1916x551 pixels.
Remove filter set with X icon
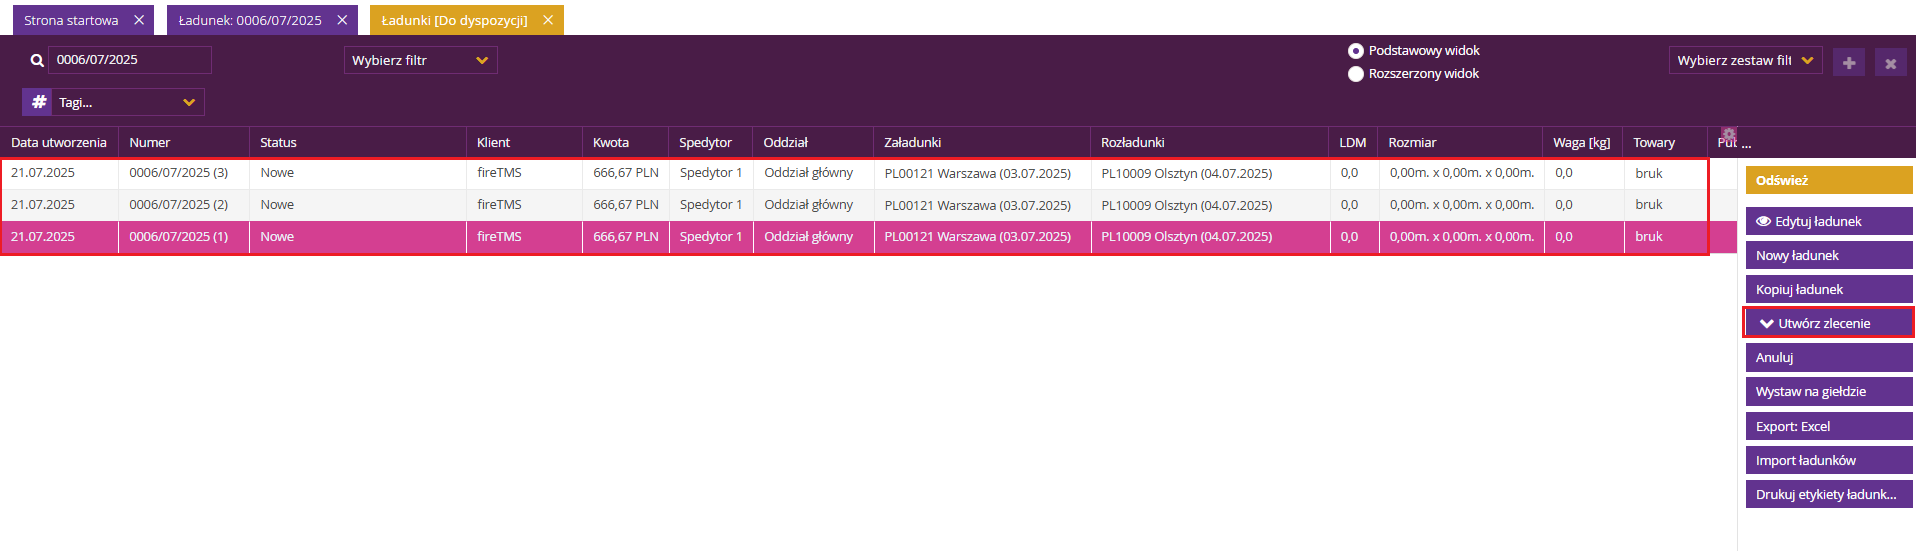[1891, 62]
